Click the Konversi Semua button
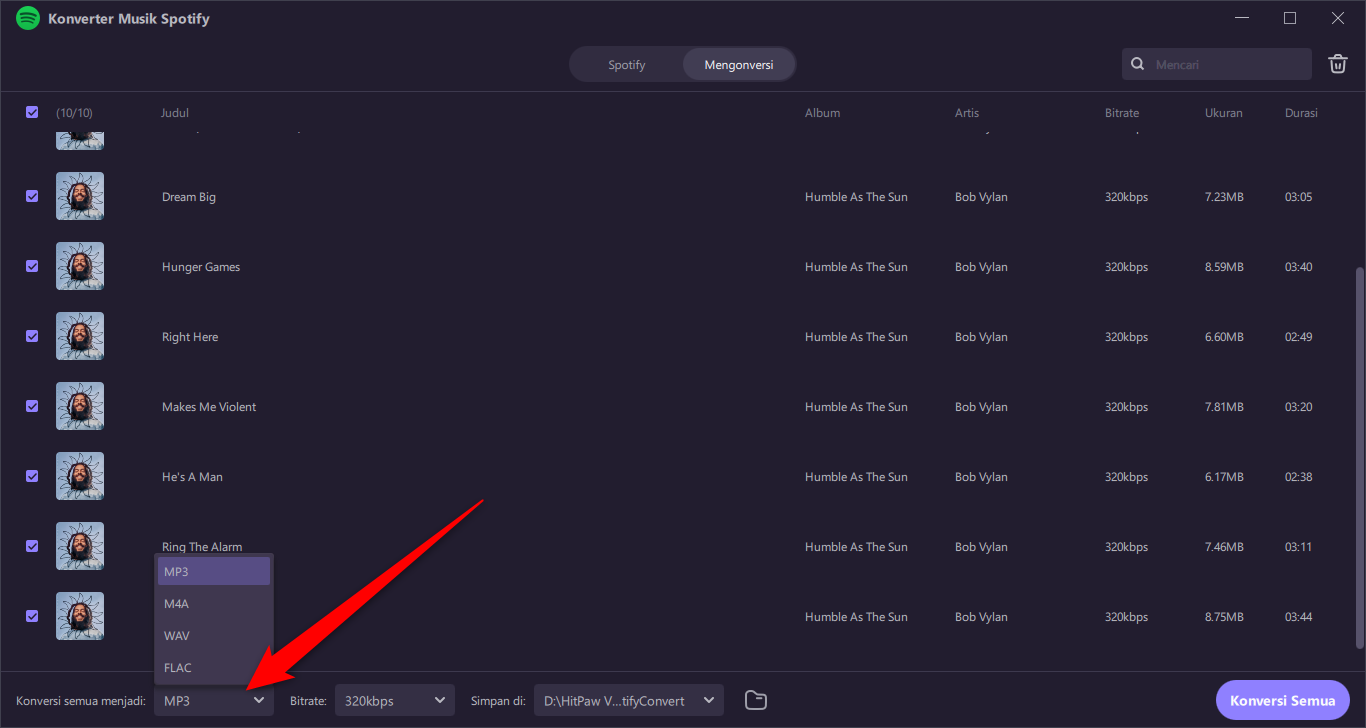 (x=1283, y=700)
